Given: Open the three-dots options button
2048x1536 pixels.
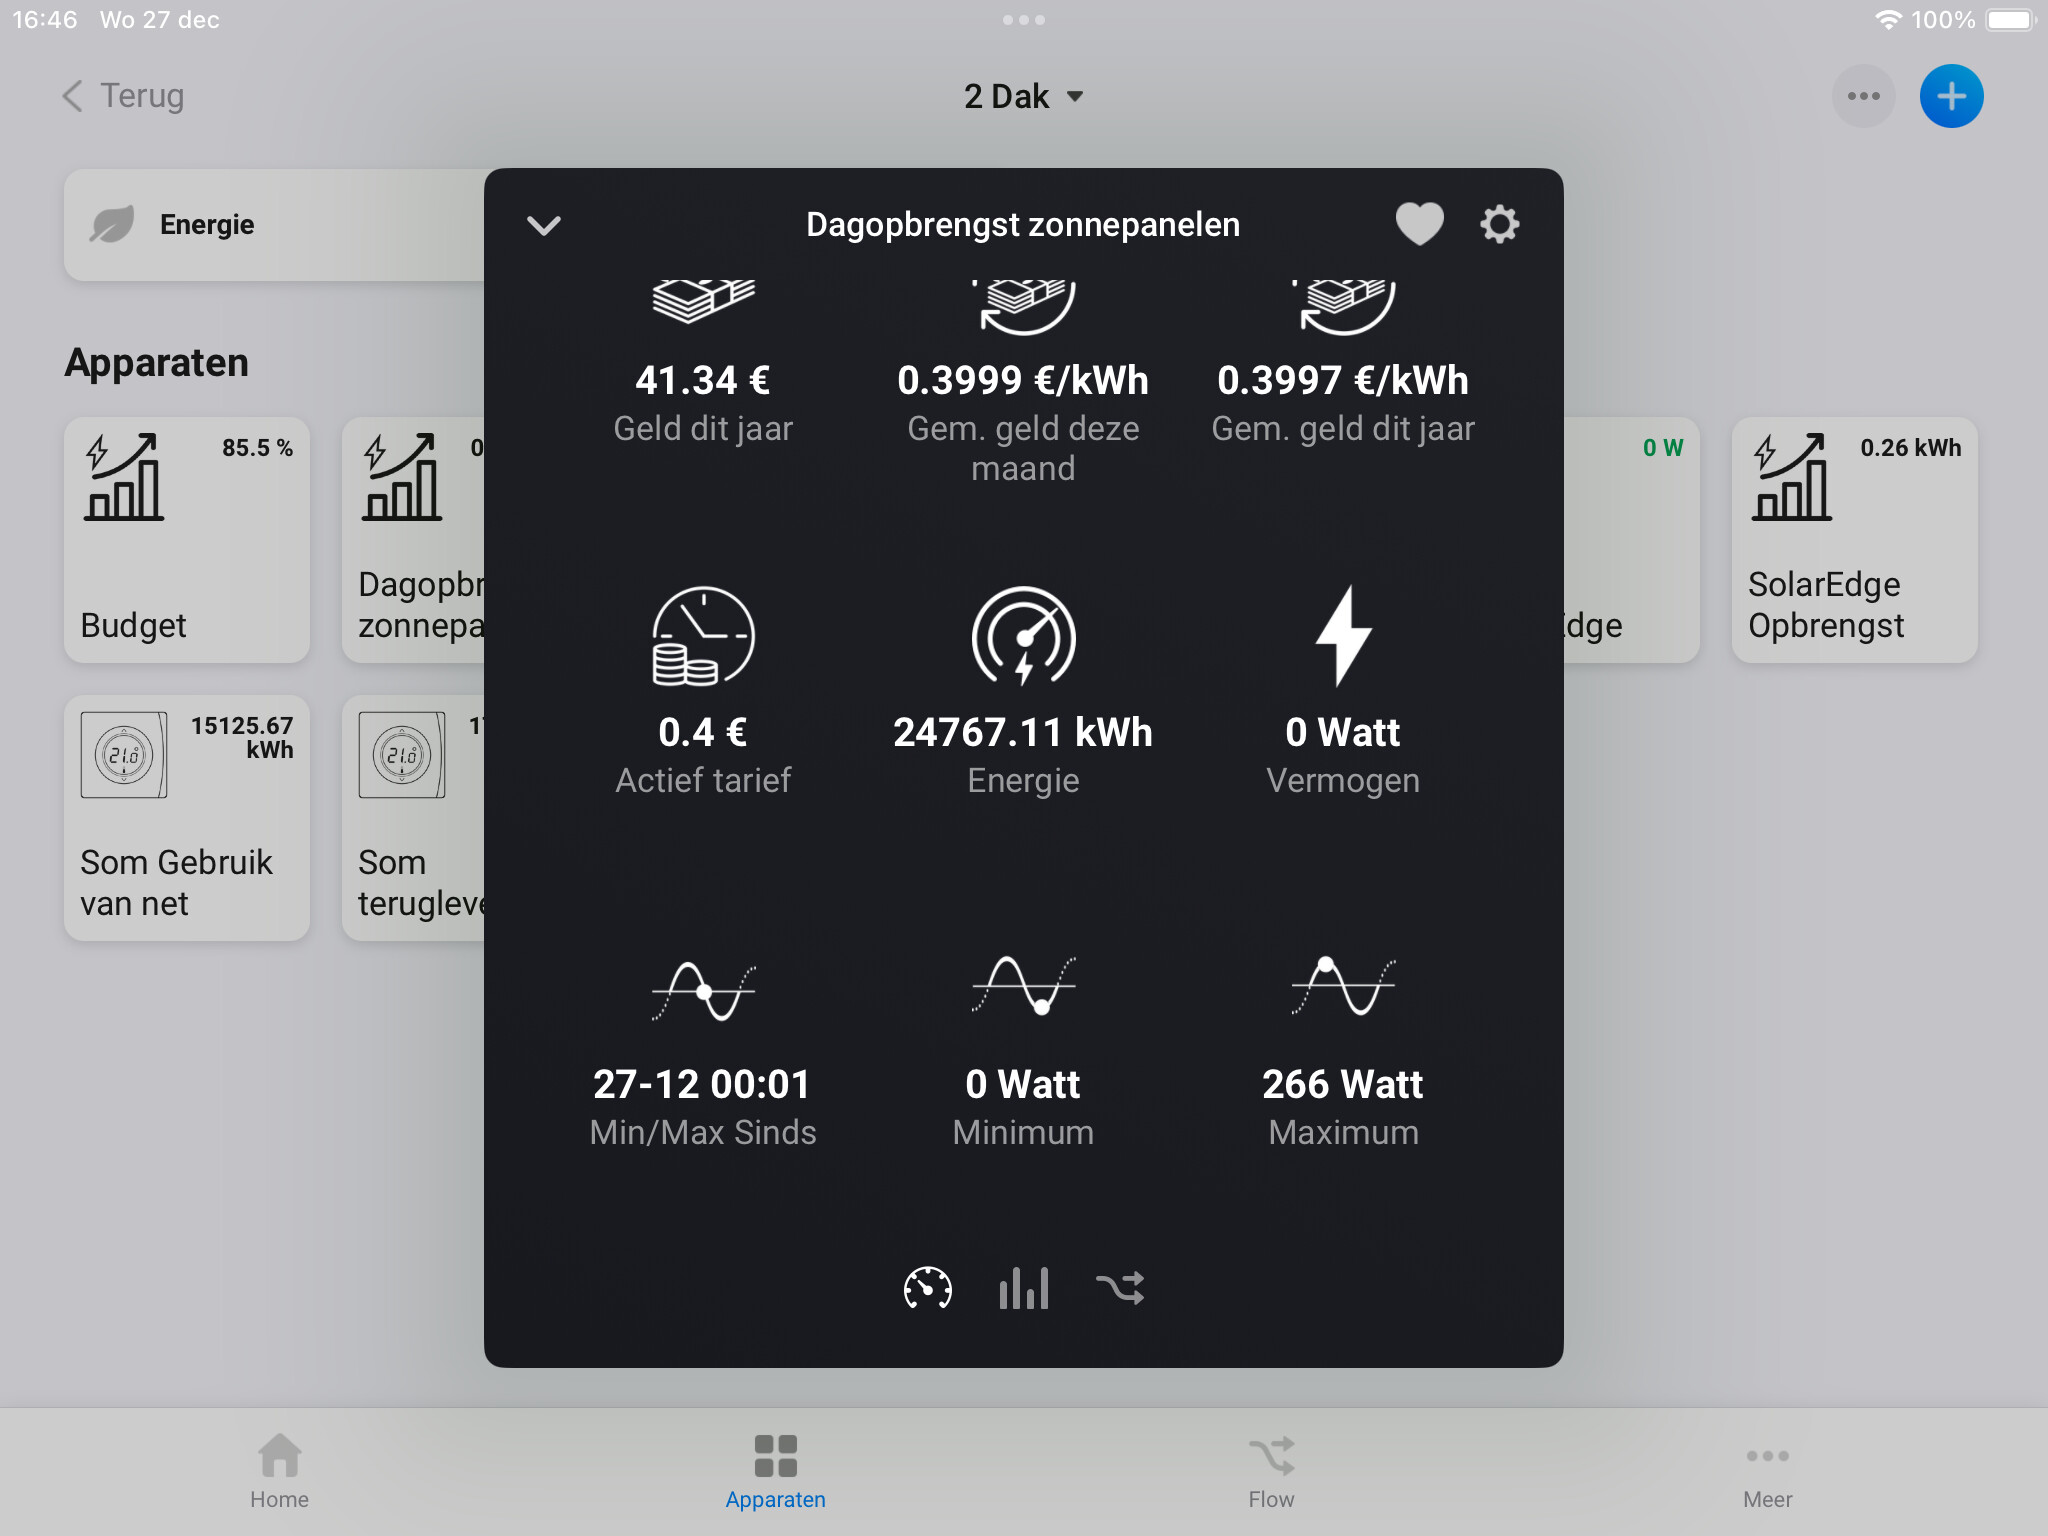Looking at the screenshot, I should point(1863,96).
